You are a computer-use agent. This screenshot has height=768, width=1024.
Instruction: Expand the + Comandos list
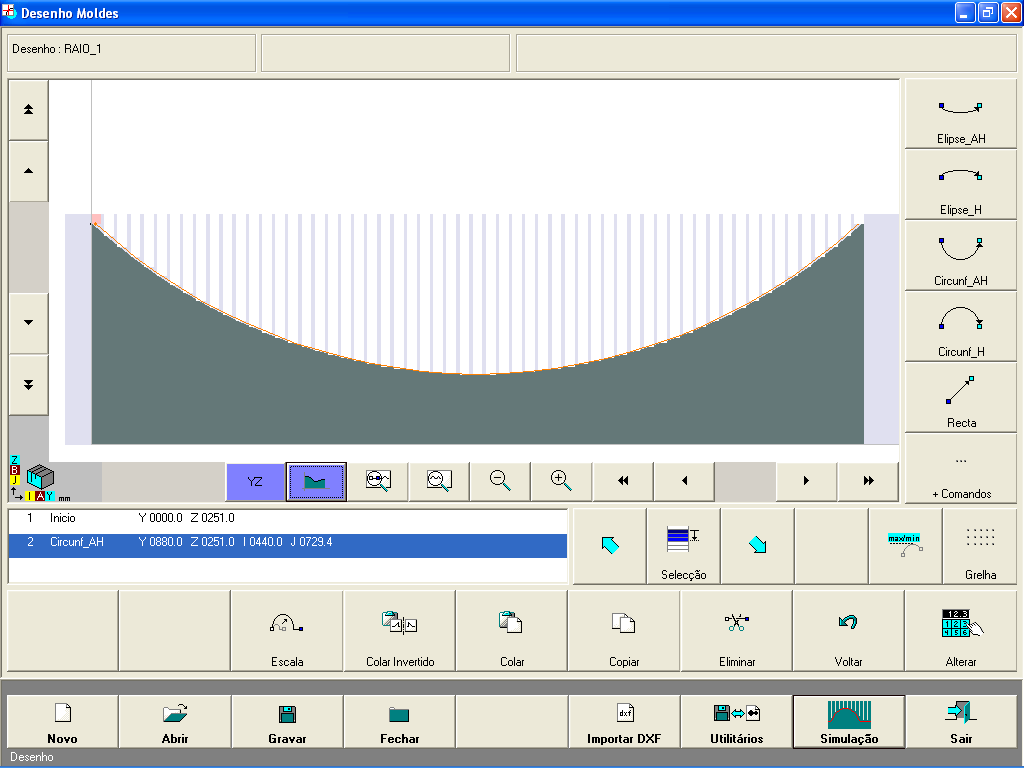[x=960, y=469]
